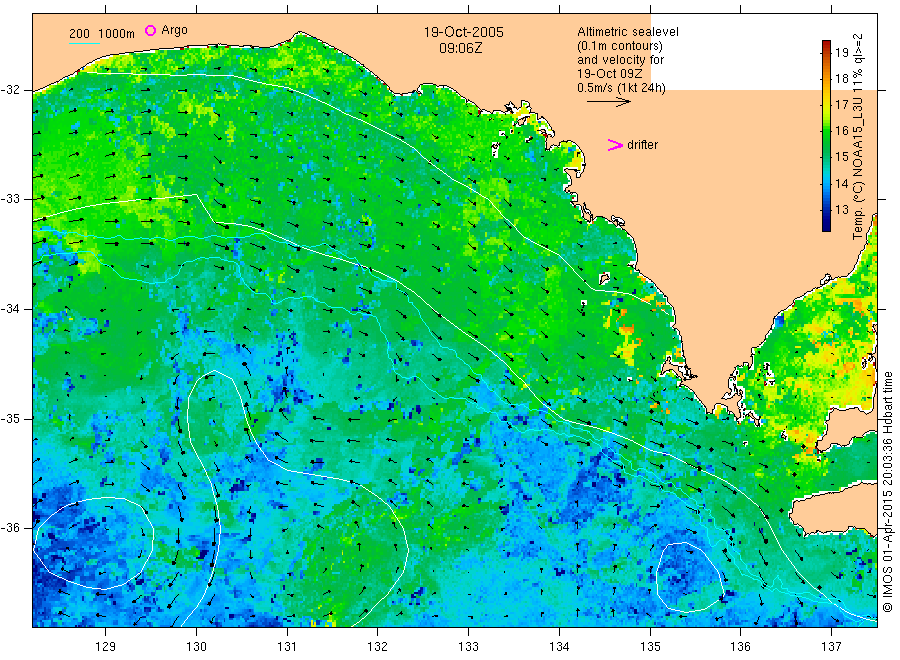Click the 'and velocity for' caption line
900x660 pixels.
620,60
